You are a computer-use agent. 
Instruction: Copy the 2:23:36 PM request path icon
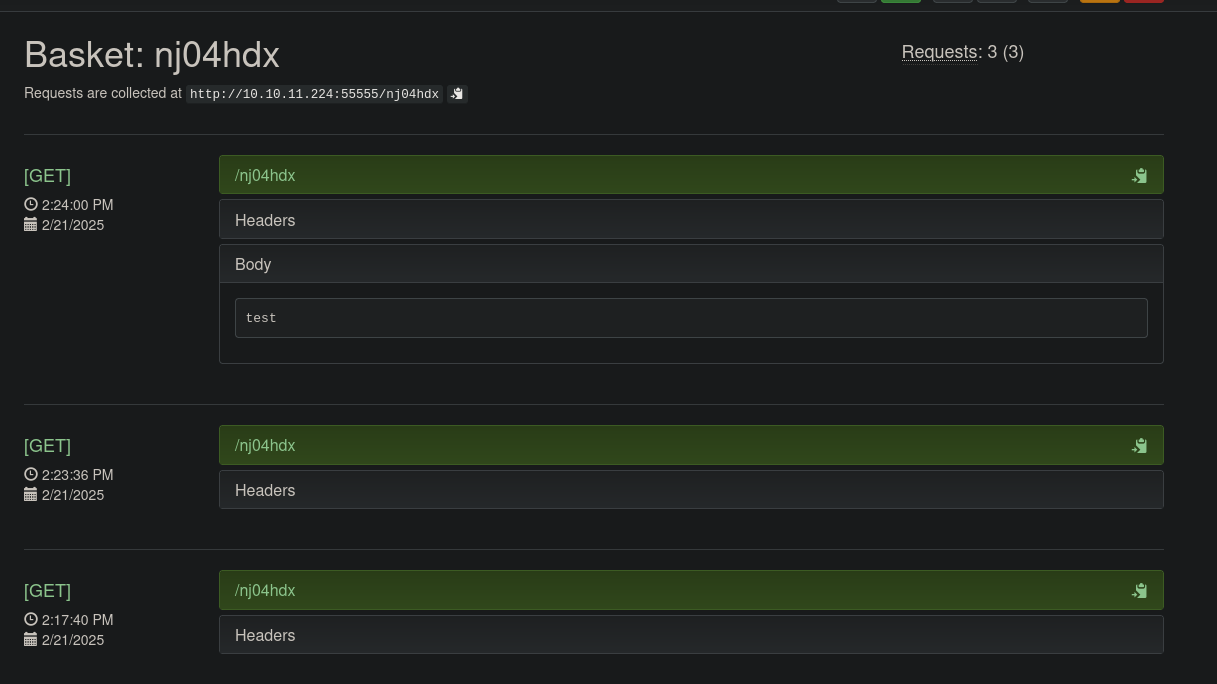(x=1139, y=446)
